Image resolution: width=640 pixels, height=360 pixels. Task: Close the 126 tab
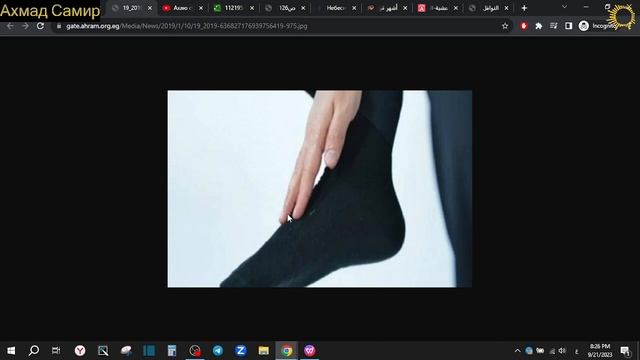pyautogui.click(x=303, y=8)
